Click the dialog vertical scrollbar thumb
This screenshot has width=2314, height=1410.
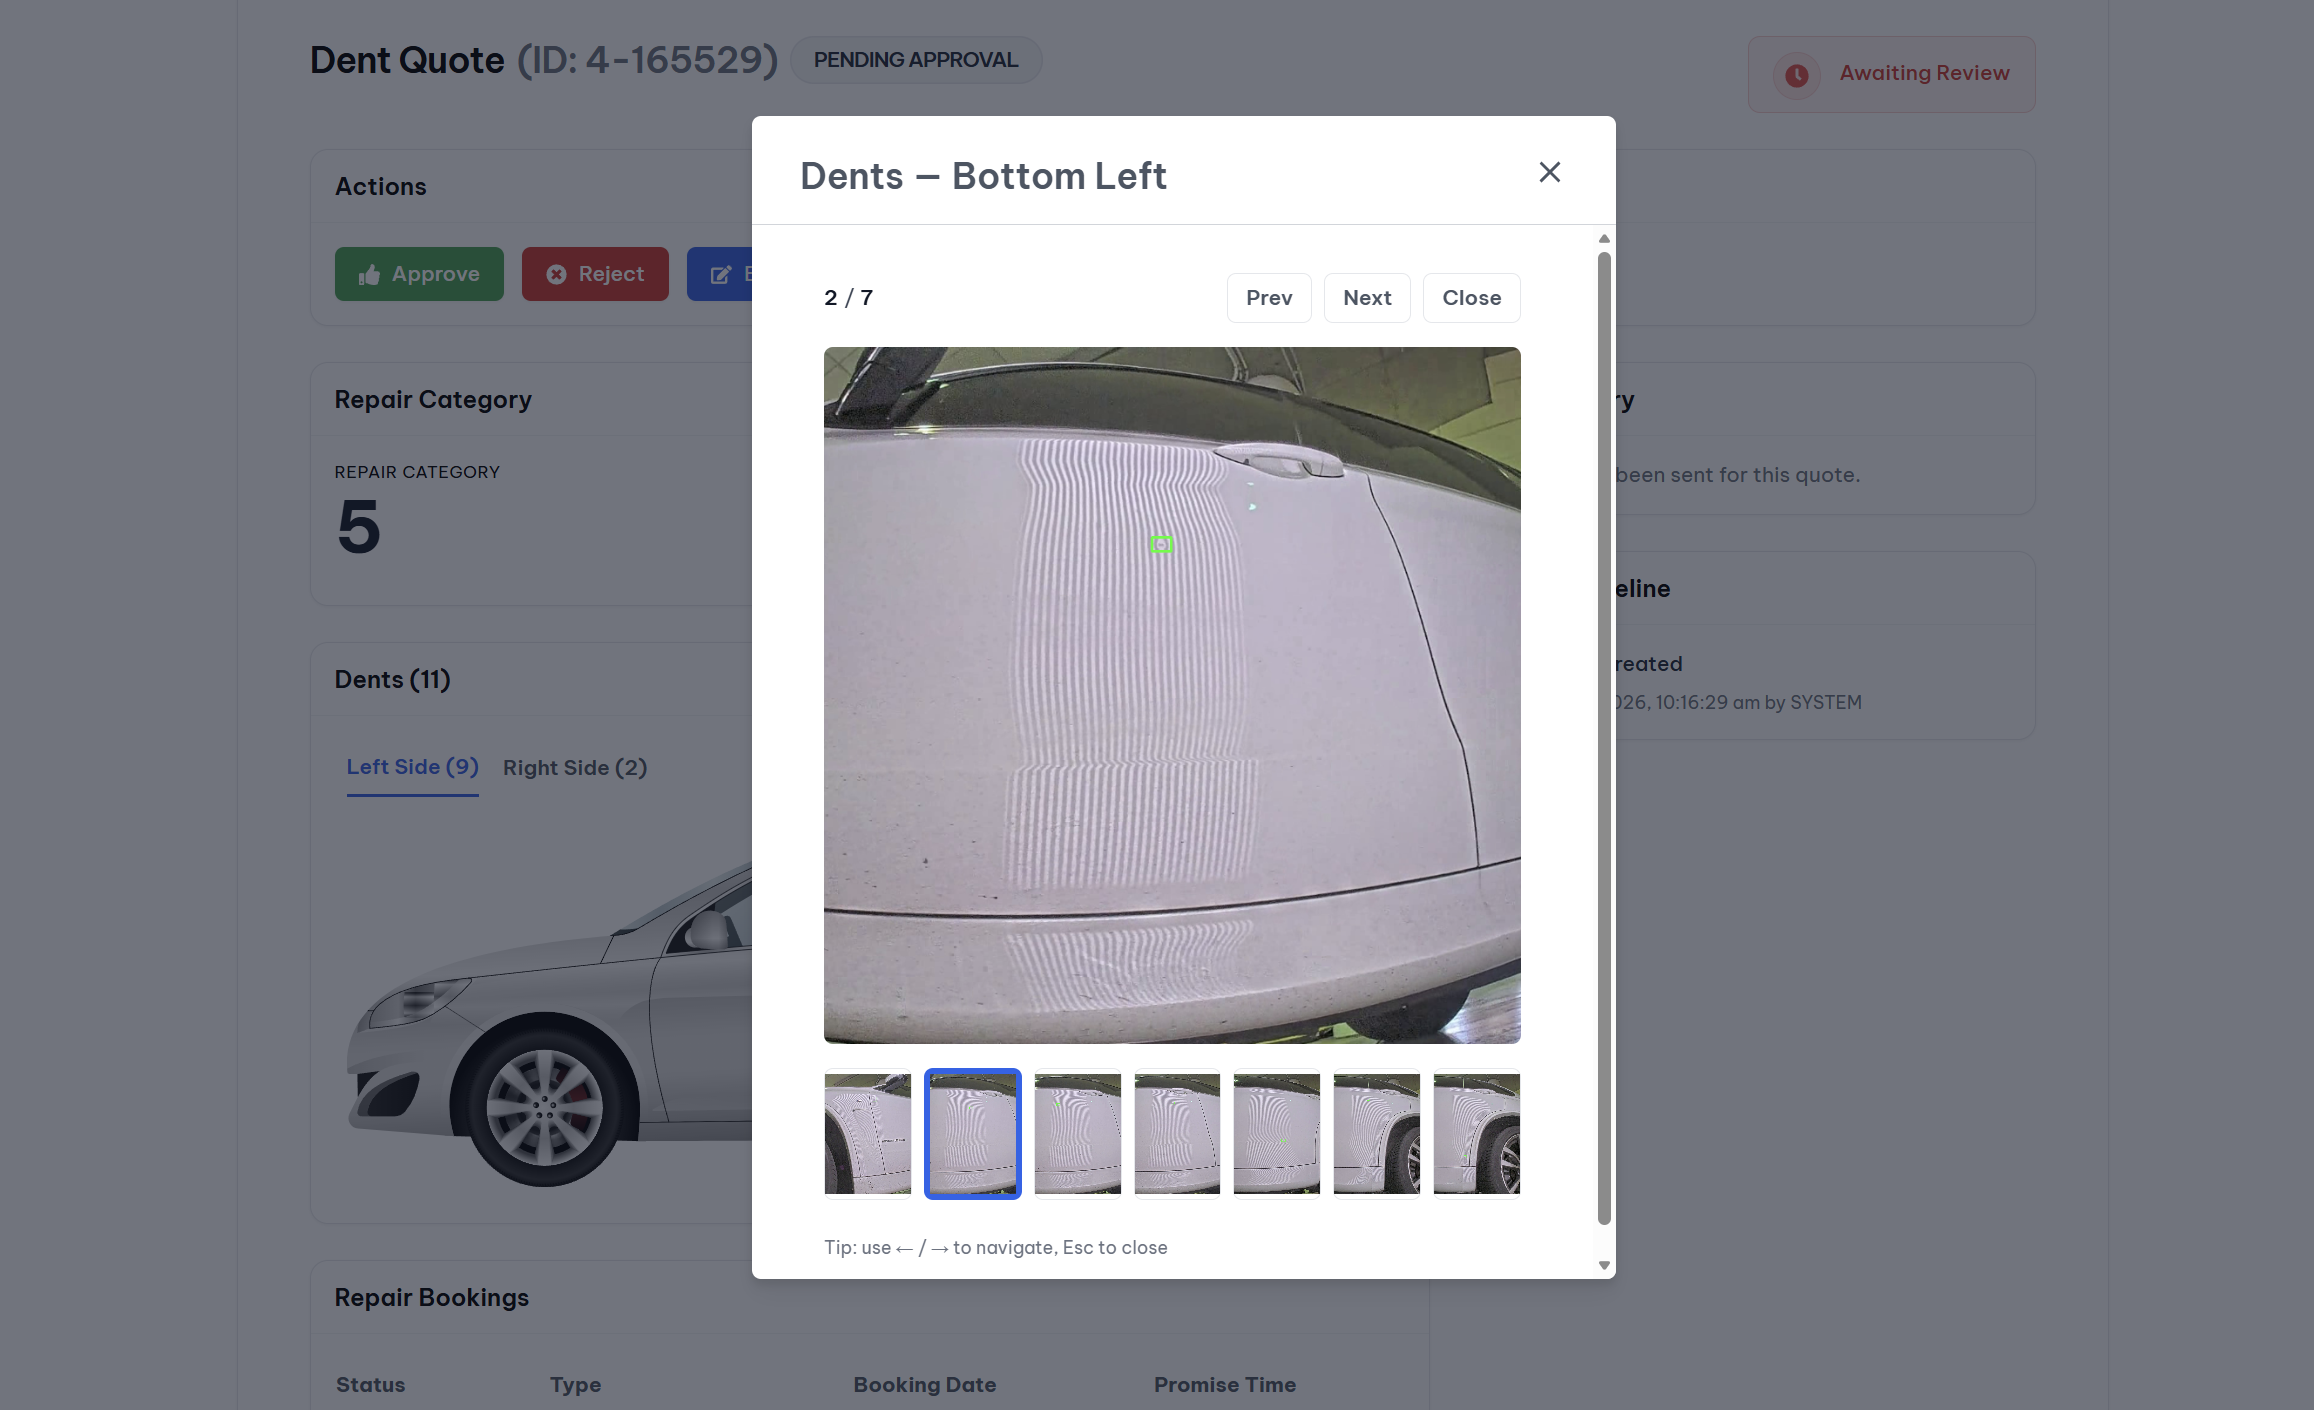point(1604,738)
